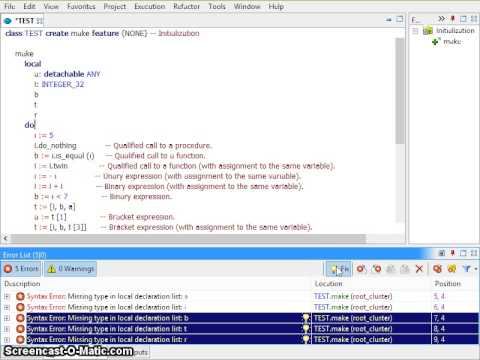Toggle the 0 Warnings filter
The image size is (480, 360).
[x=71, y=269]
